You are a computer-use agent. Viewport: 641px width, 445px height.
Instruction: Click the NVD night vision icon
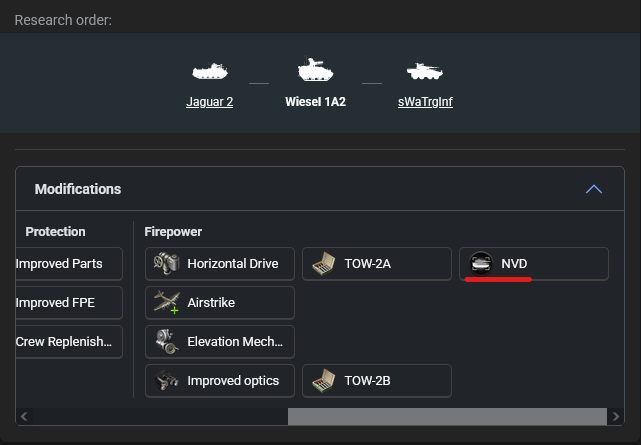pyautogui.click(x=480, y=264)
